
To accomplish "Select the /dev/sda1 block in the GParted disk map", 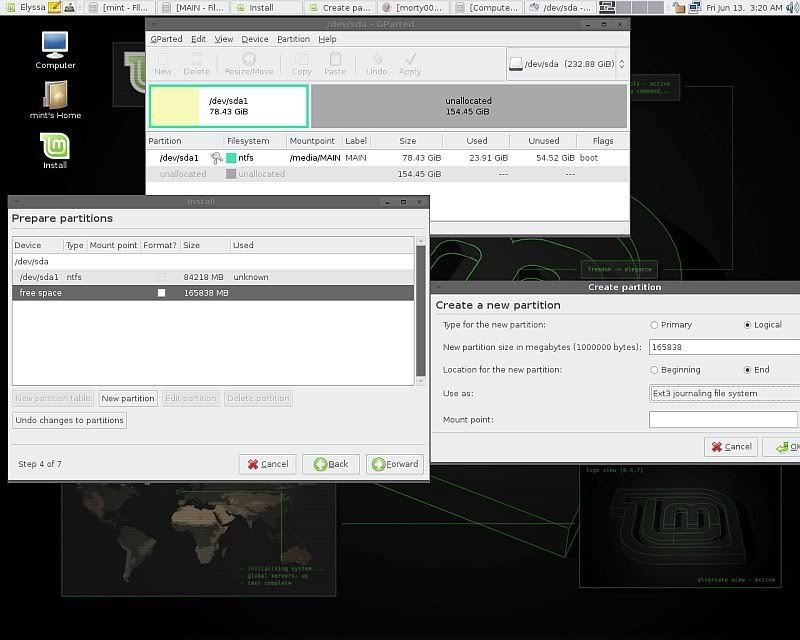I will [229, 106].
